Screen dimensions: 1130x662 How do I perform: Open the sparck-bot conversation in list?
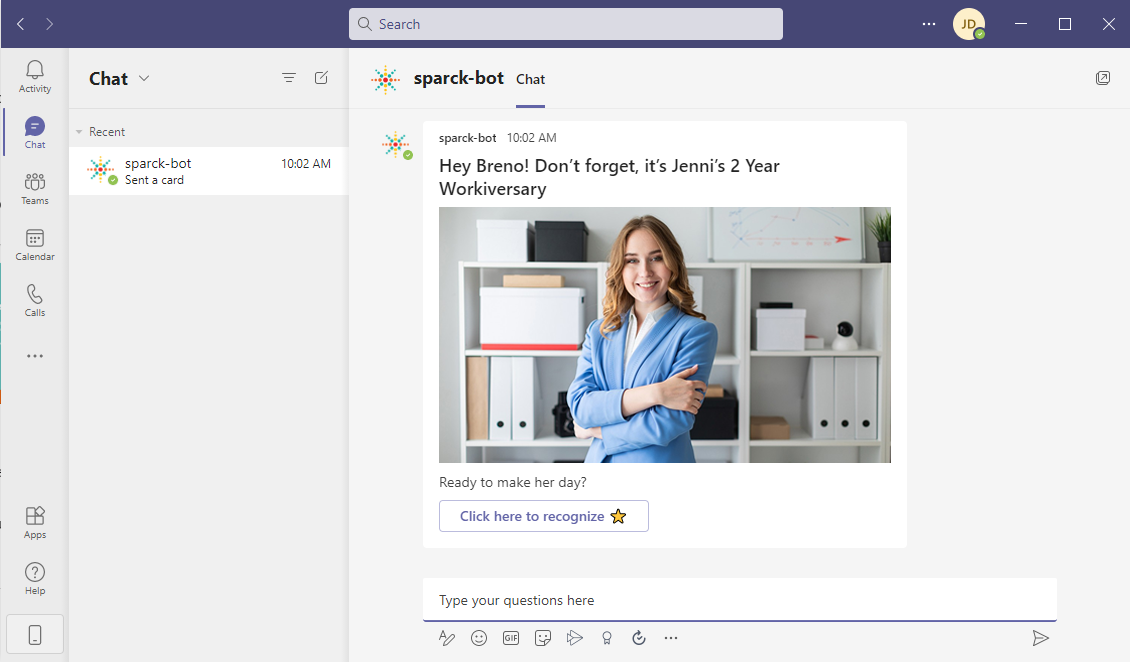[209, 171]
